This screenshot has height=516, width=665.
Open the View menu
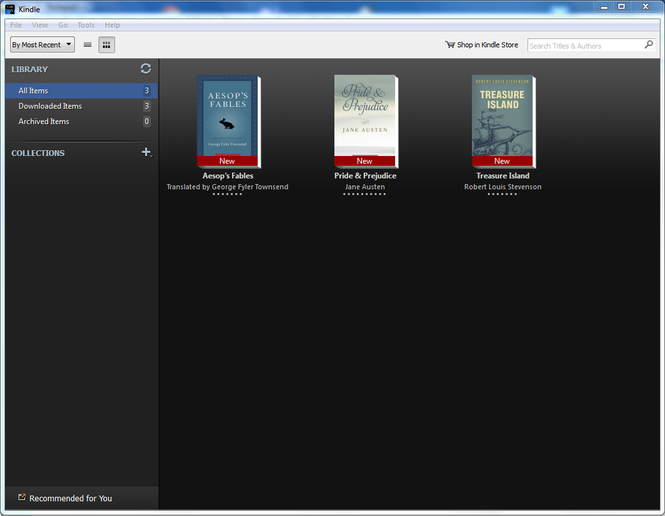[x=40, y=25]
